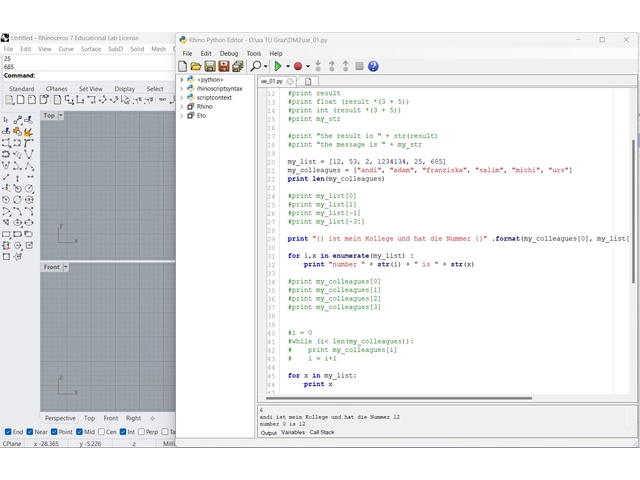The height and width of the screenshot is (480, 640).
Task: Click the Step Into debug icon
Action: [x=318, y=66]
